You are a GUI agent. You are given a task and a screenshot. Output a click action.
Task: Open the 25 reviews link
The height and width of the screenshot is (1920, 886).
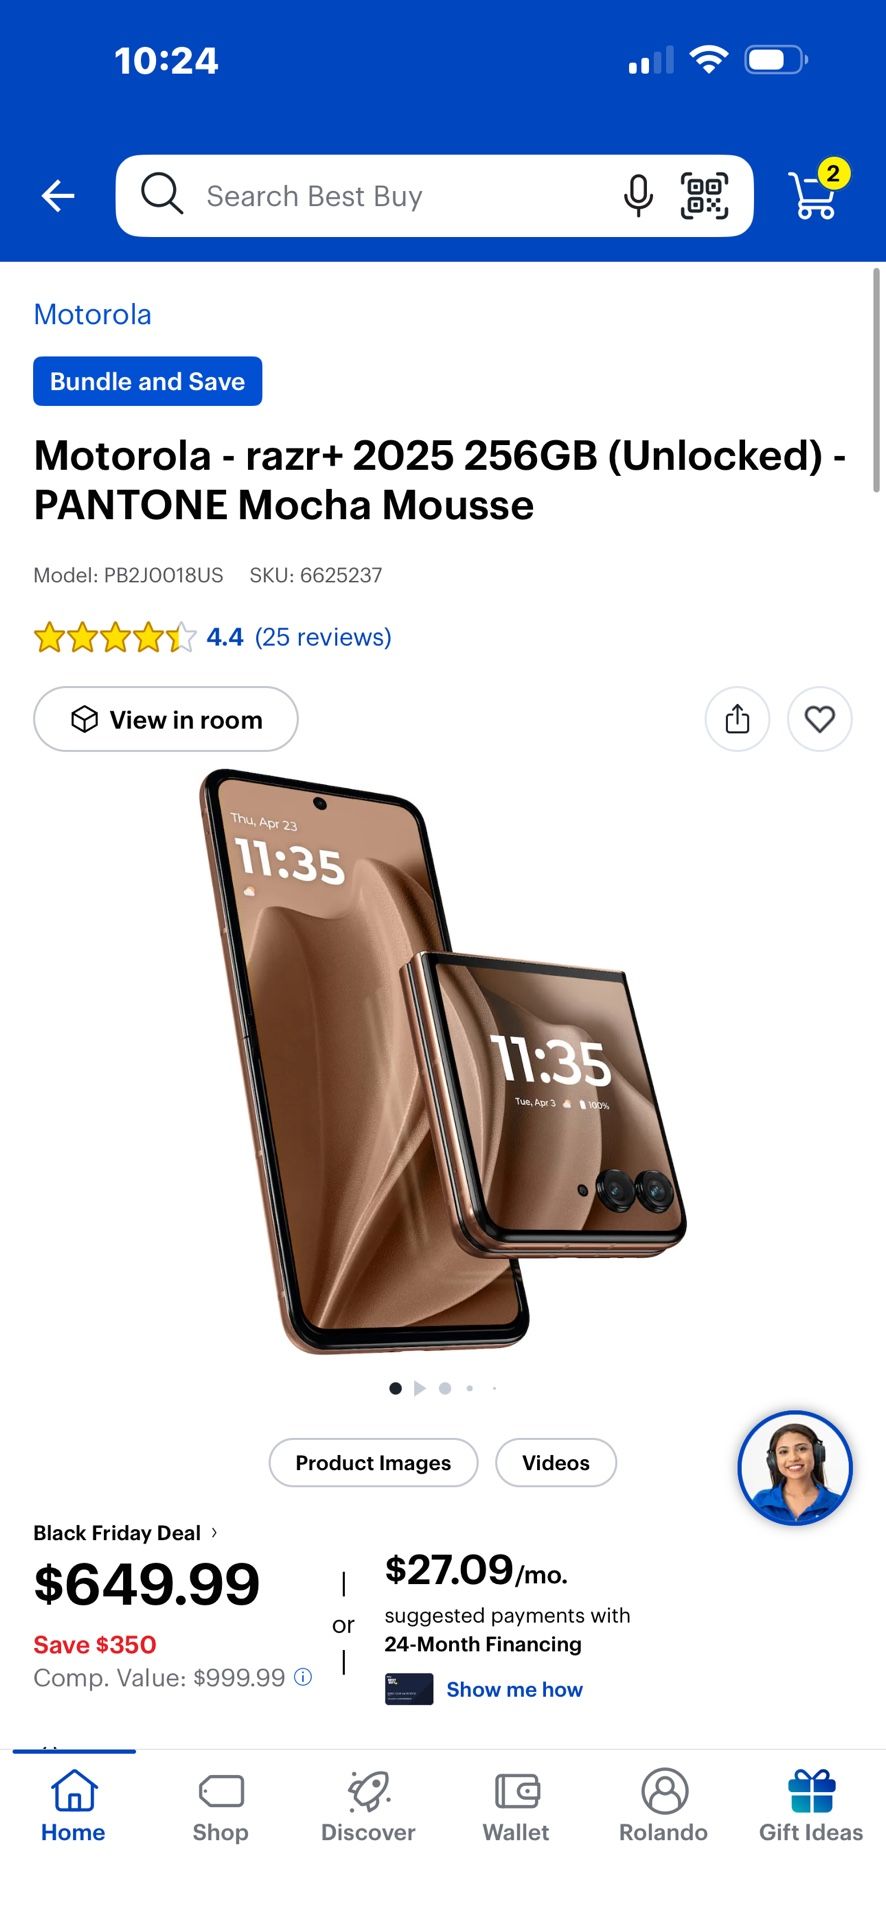(x=323, y=637)
